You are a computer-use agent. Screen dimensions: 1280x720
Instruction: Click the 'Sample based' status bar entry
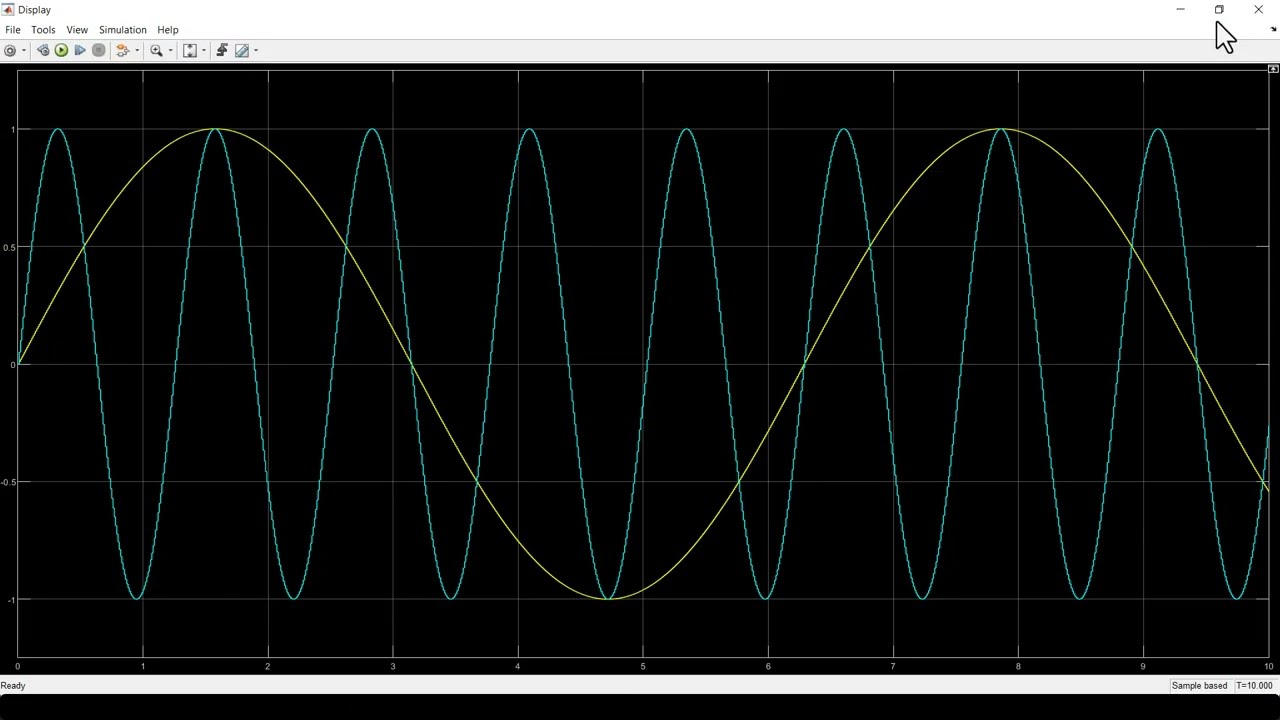coord(1200,686)
